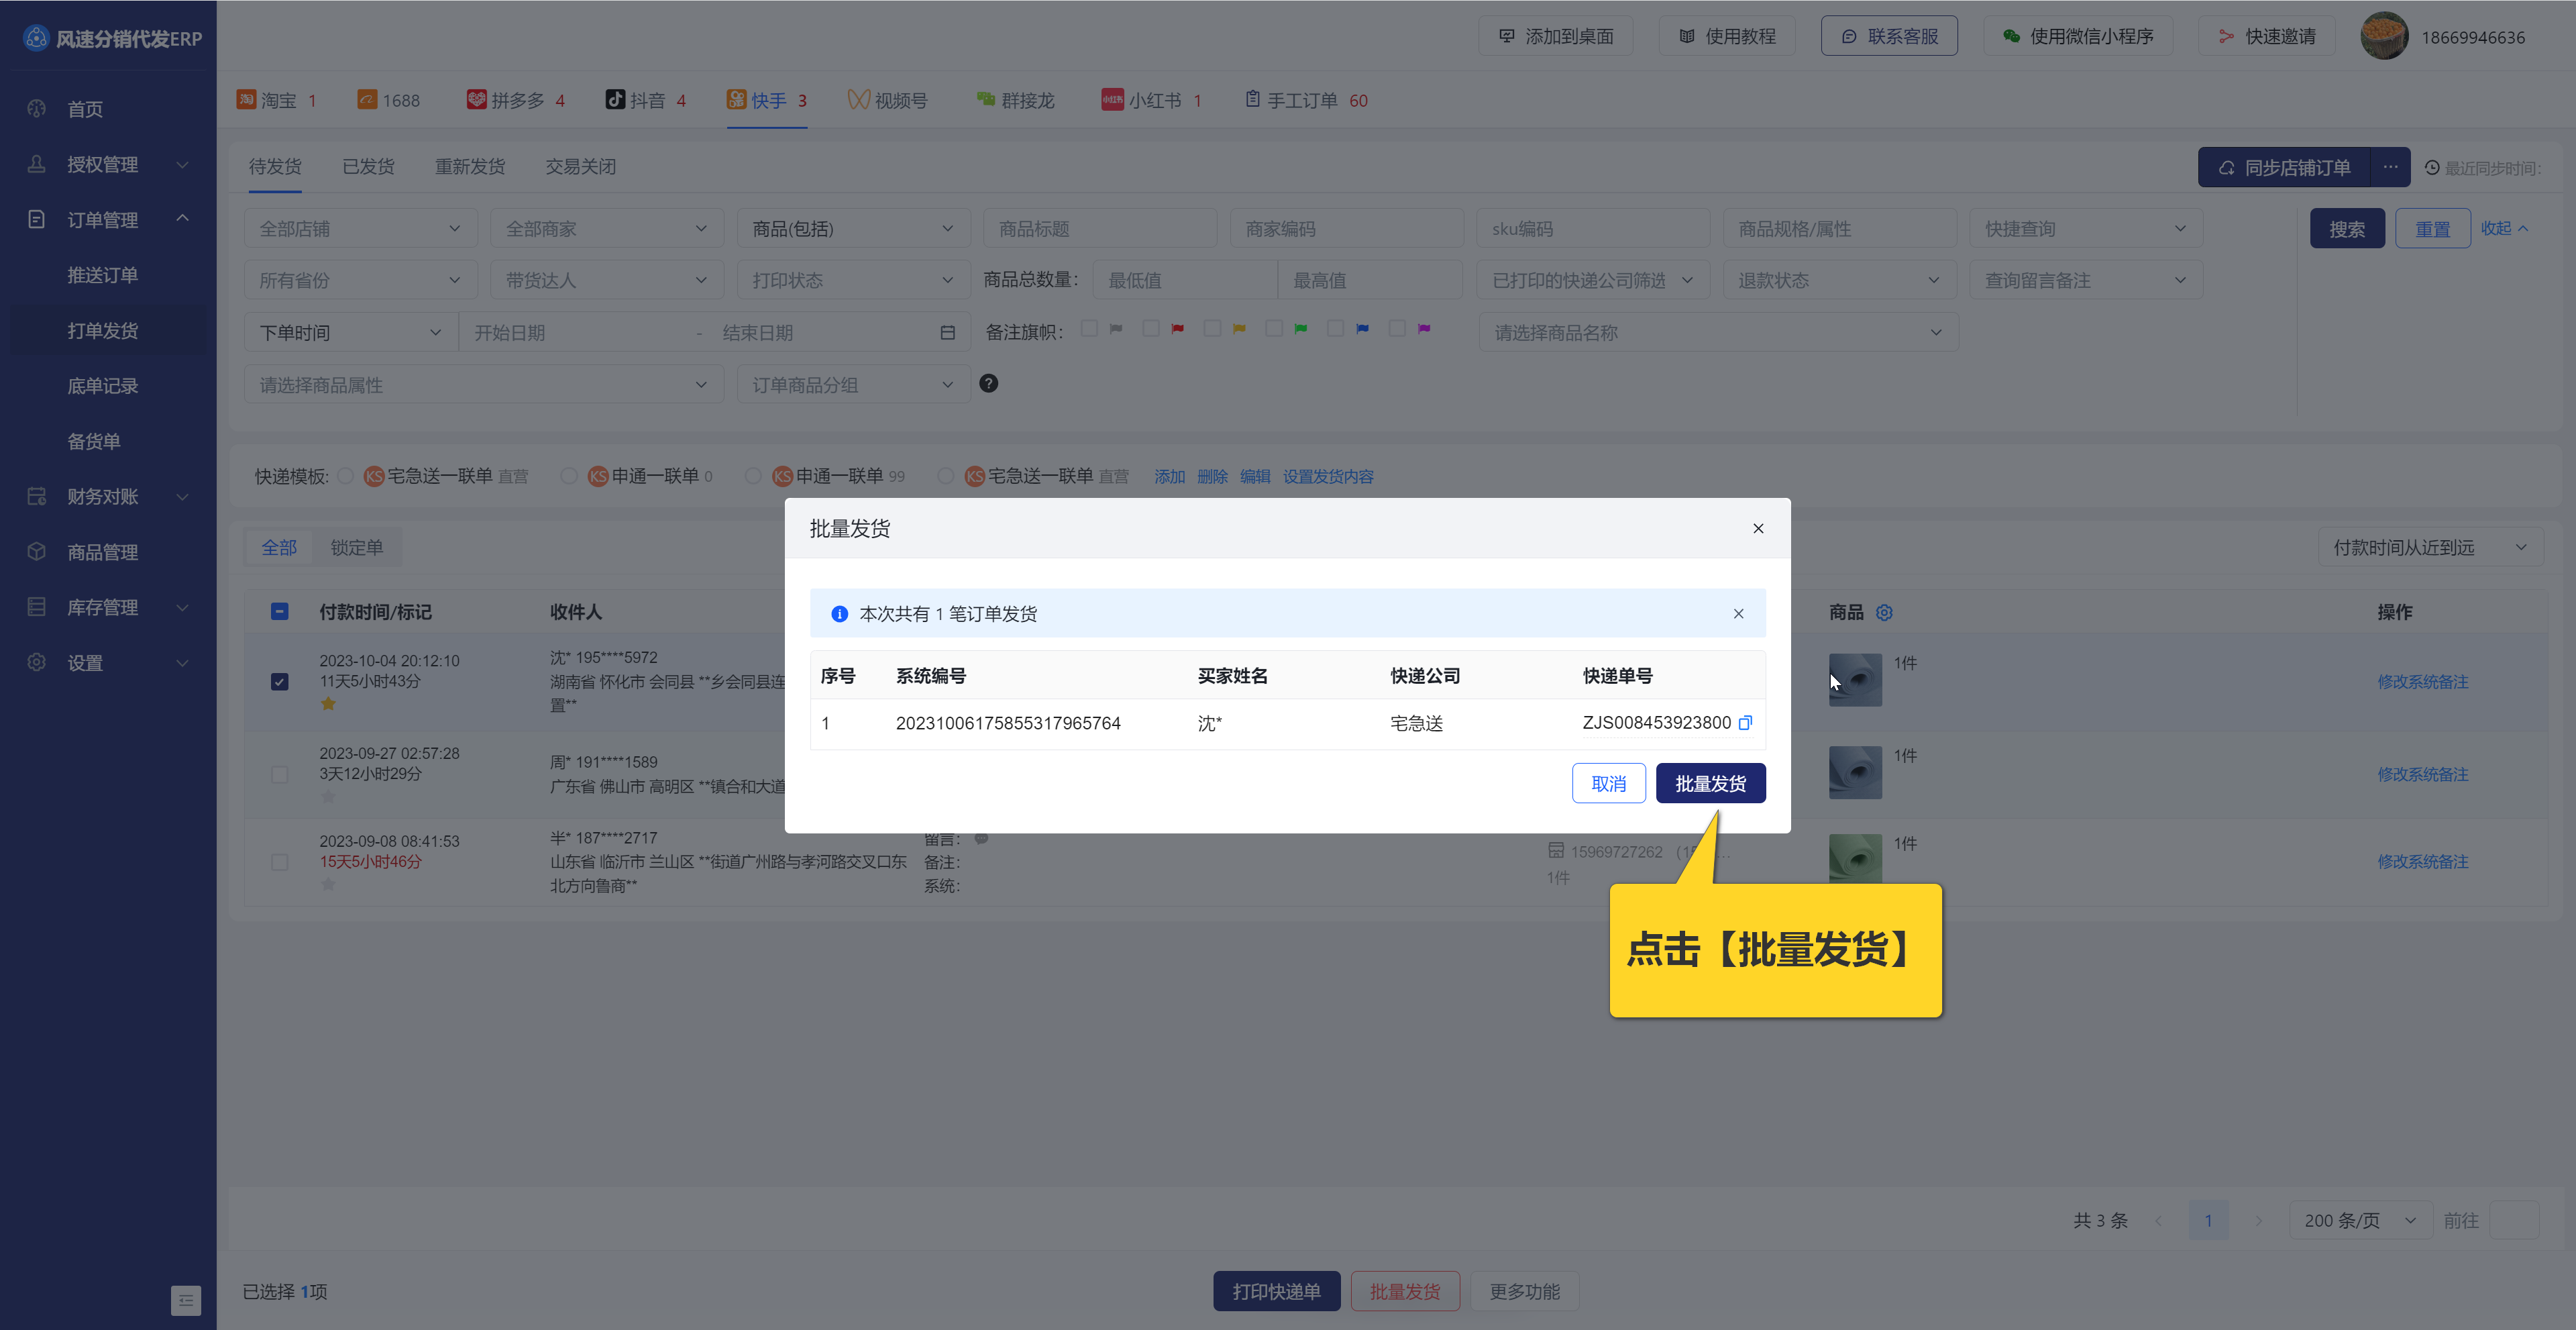This screenshot has height=1330, width=2576.
Task: Click the 商品标题 input field
Action: click(x=1099, y=229)
